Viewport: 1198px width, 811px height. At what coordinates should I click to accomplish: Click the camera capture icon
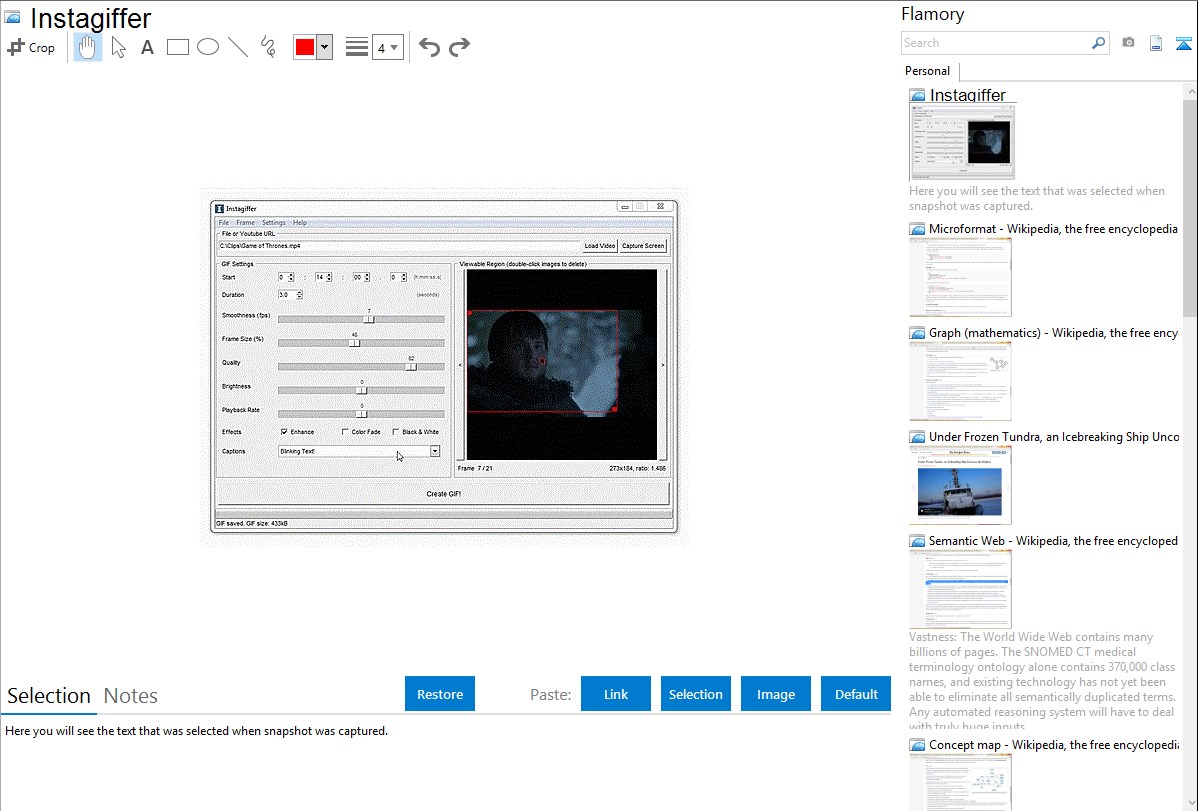pos(1128,43)
